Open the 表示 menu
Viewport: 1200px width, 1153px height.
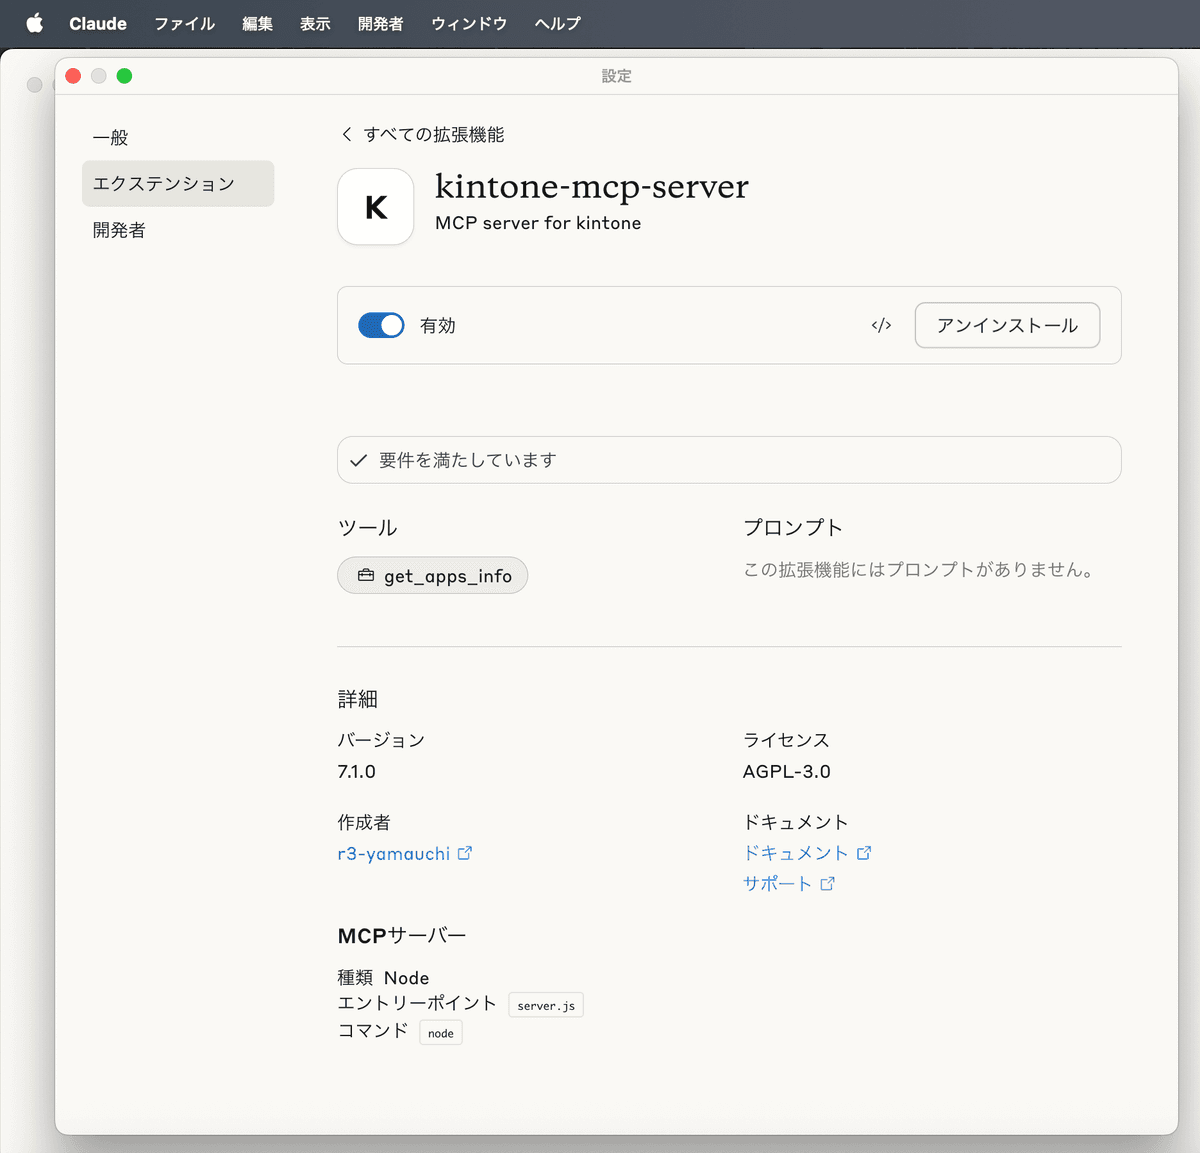(x=315, y=23)
